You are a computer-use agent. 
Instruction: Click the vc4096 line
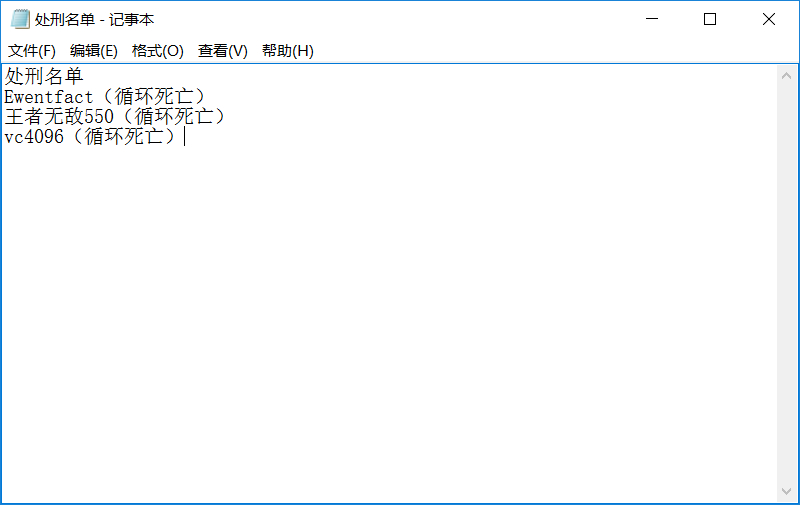(x=90, y=136)
